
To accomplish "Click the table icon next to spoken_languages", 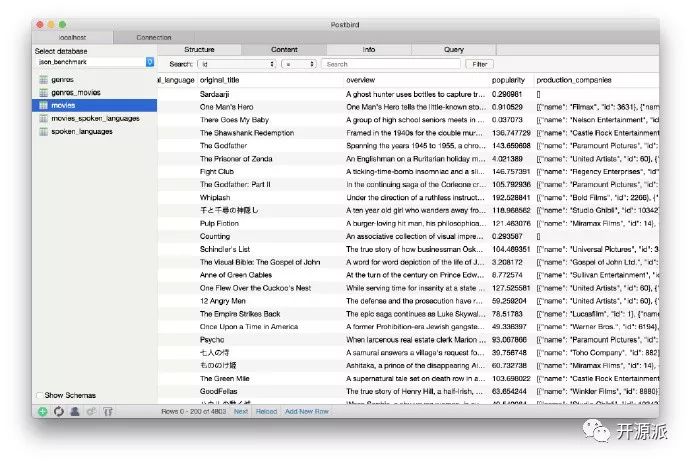I will pos(44,132).
